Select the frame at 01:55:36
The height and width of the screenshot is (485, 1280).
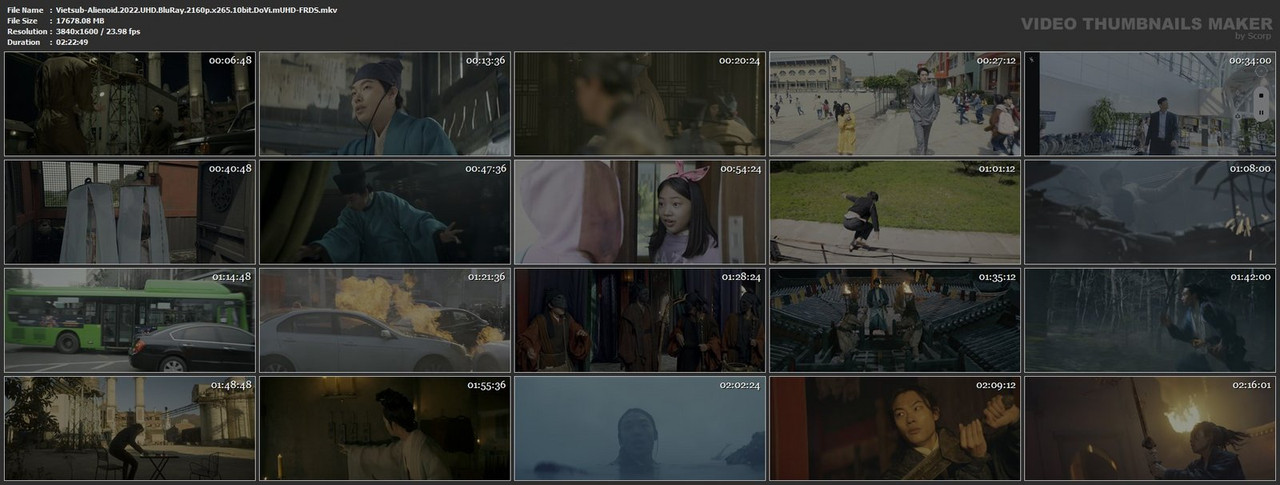[x=385, y=428]
